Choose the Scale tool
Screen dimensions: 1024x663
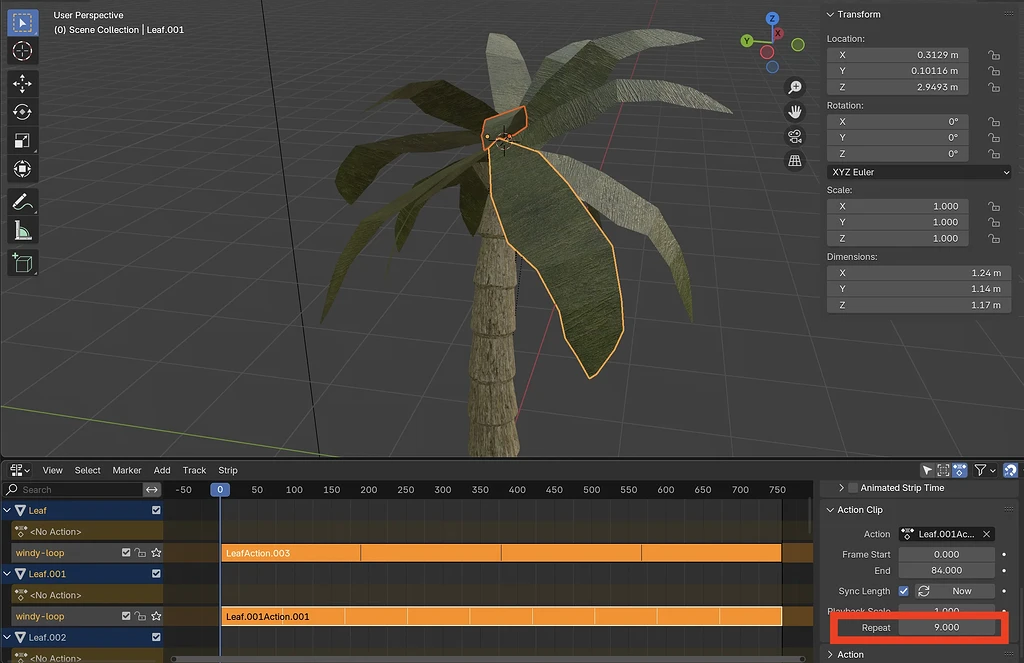tap(22, 140)
